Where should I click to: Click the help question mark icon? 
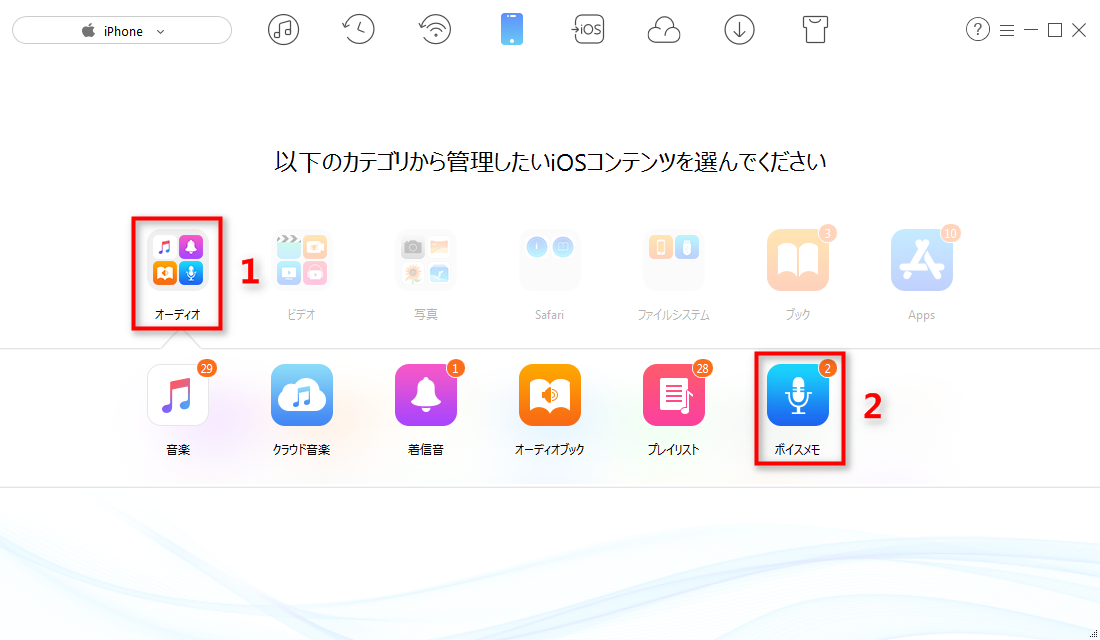pos(978,30)
